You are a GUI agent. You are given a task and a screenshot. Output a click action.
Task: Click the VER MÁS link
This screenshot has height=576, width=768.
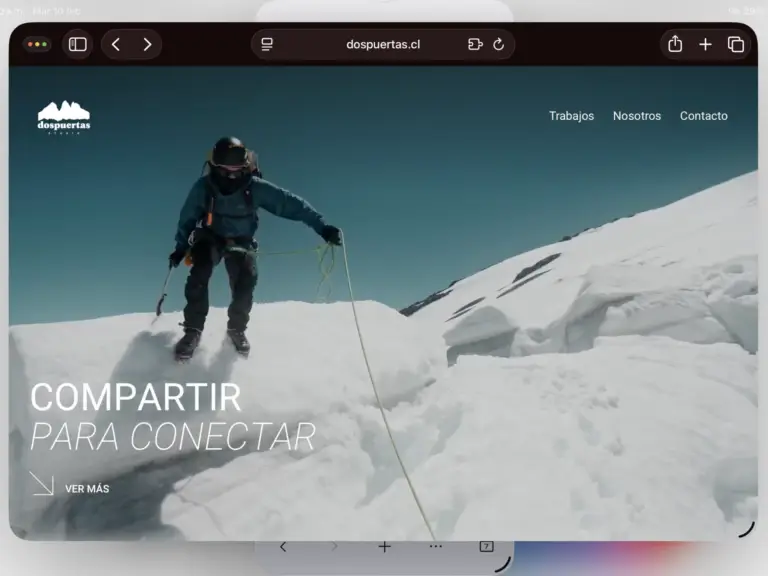coord(87,489)
